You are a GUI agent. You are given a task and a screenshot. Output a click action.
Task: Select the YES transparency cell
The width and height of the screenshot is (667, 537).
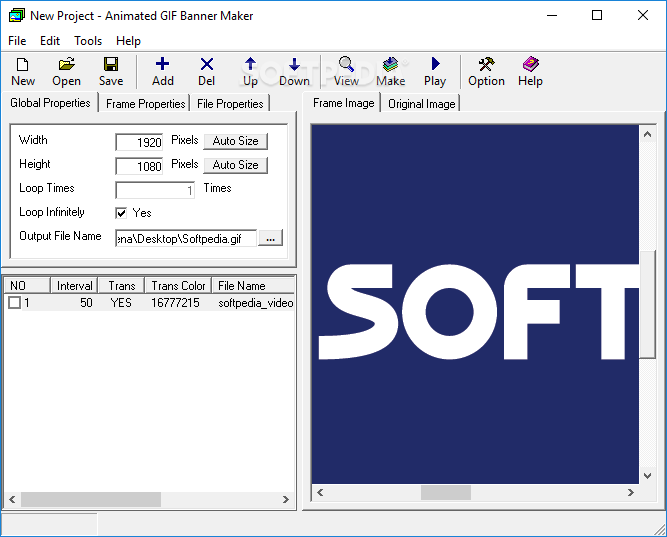pyautogui.click(x=121, y=303)
